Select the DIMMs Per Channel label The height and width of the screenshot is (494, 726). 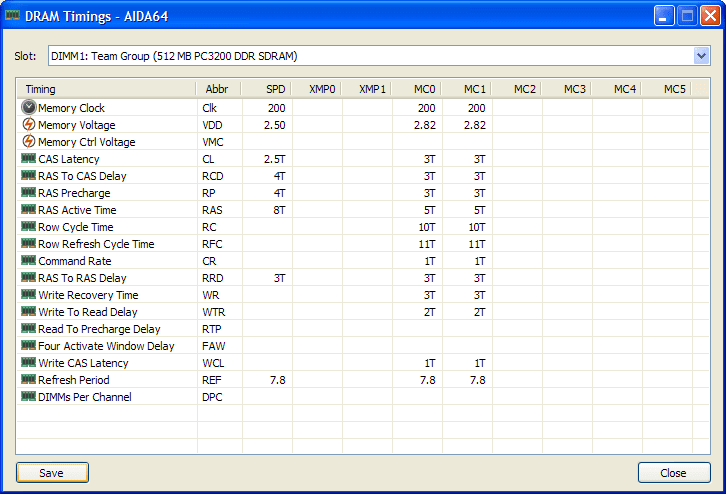85,397
